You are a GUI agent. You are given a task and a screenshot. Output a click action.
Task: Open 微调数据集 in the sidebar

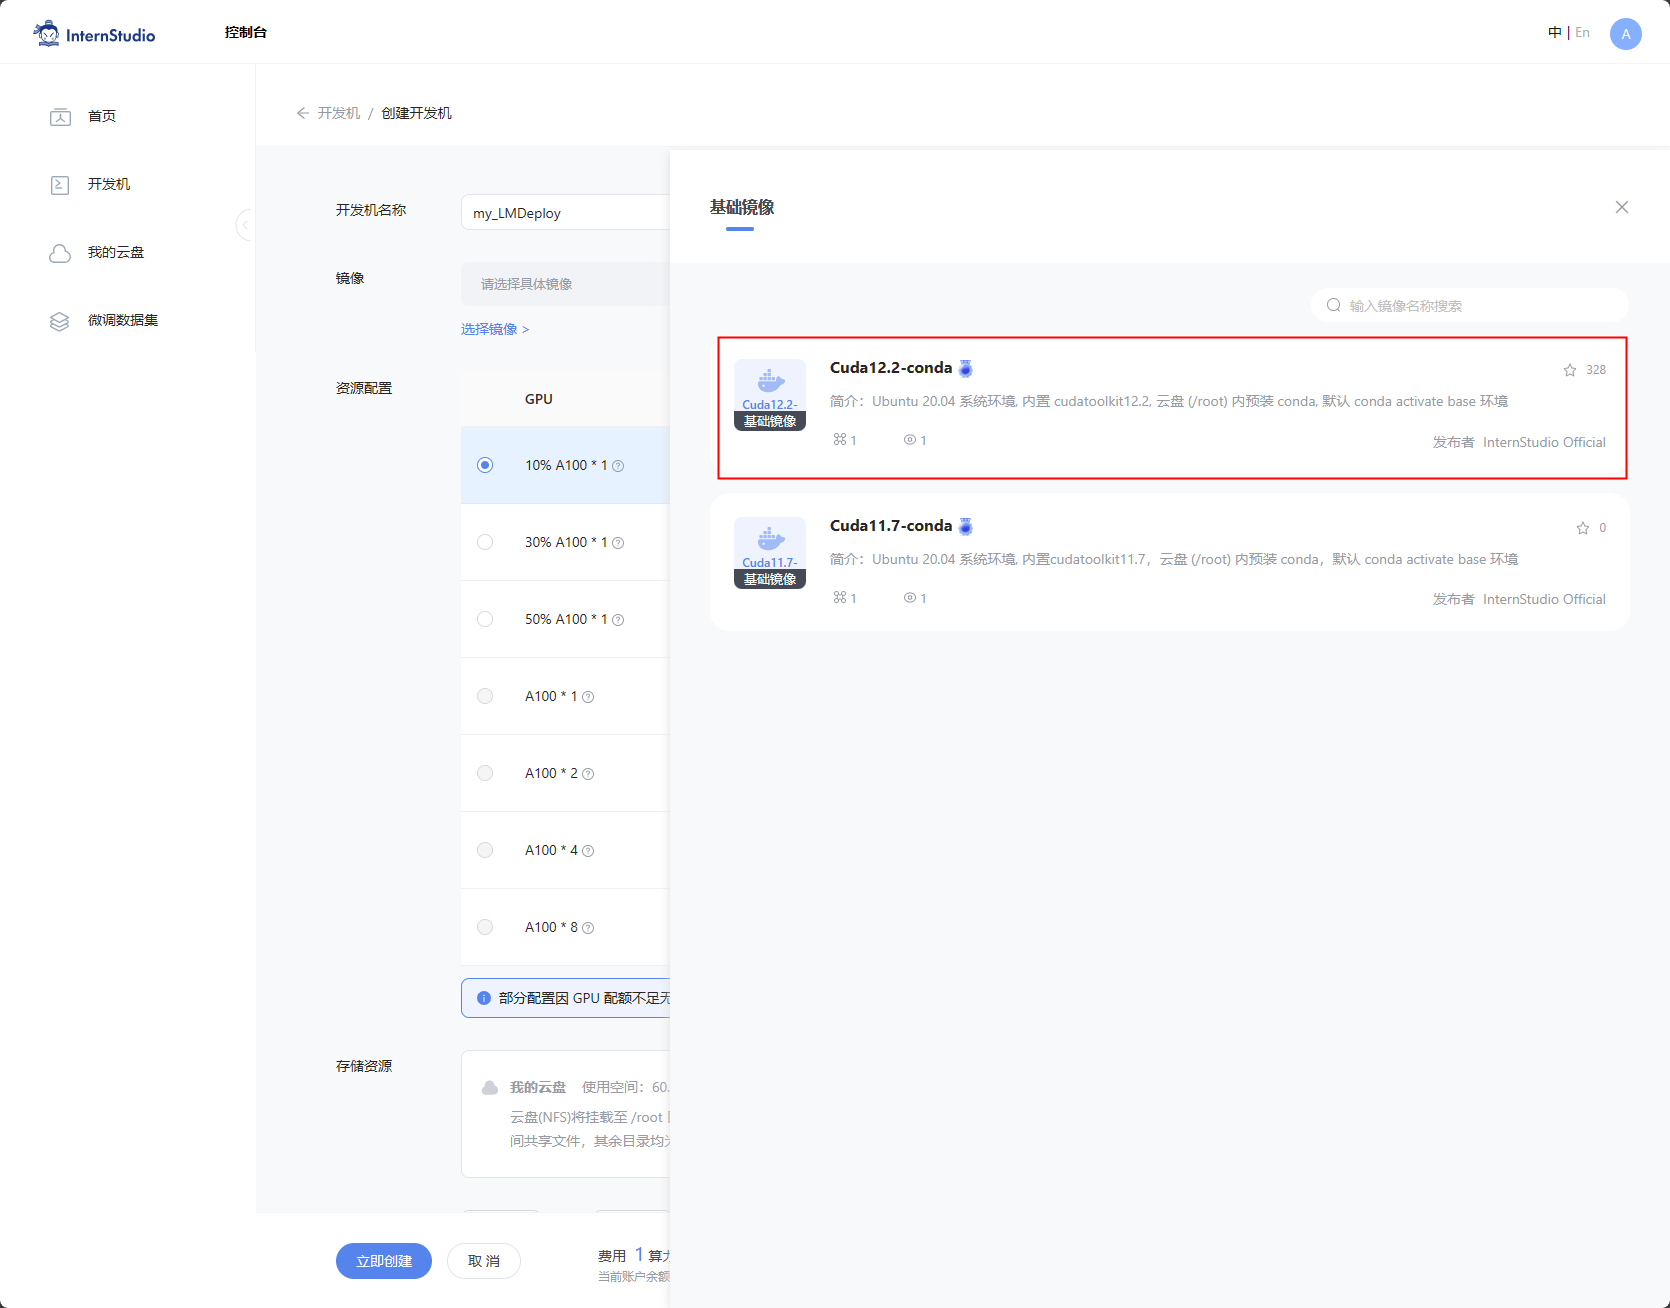(123, 320)
